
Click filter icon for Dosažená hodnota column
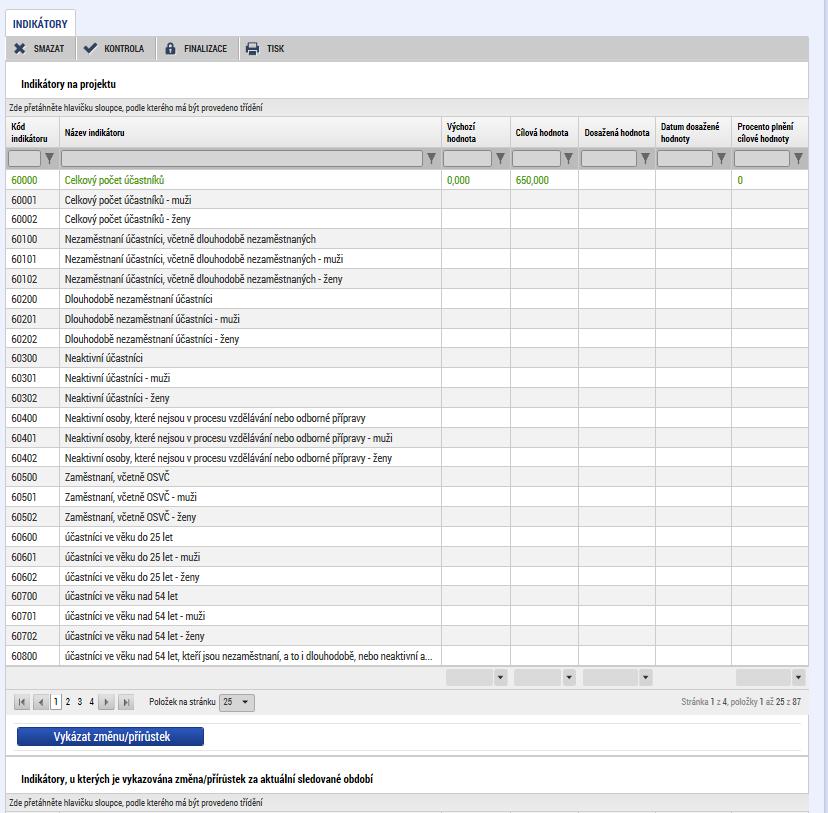pyautogui.click(x=645, y=158)
